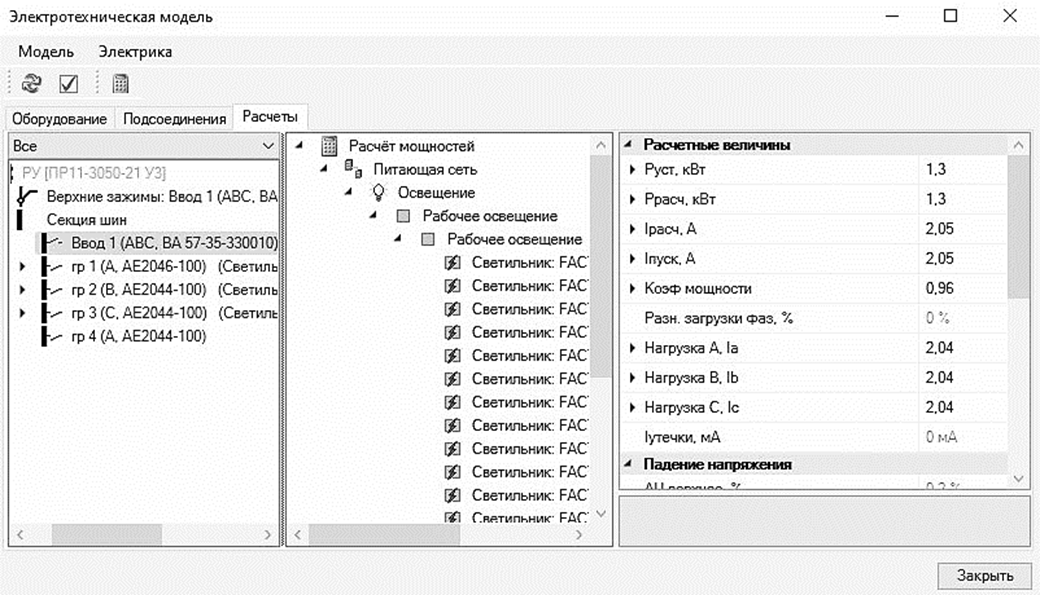Click the refresh icon in the toolbar
The height and width of the screenshot is (595, 1040).
[x=31, y=84]
